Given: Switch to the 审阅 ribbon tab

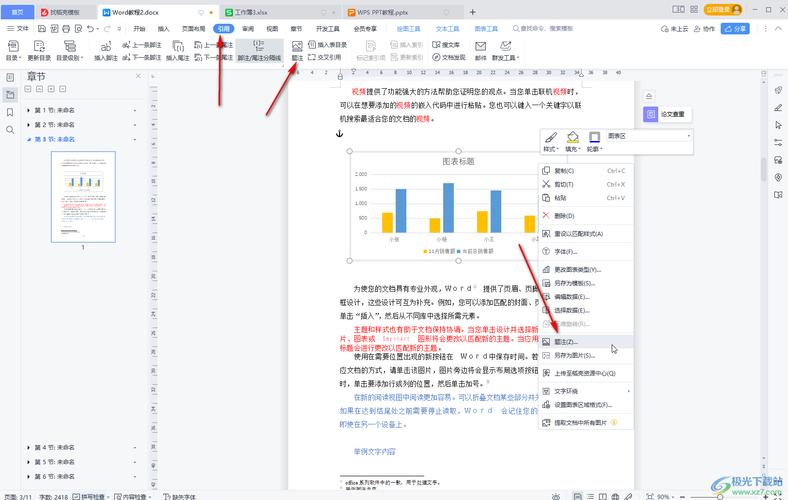Looking at the screenshot, I should click(248, 29).
